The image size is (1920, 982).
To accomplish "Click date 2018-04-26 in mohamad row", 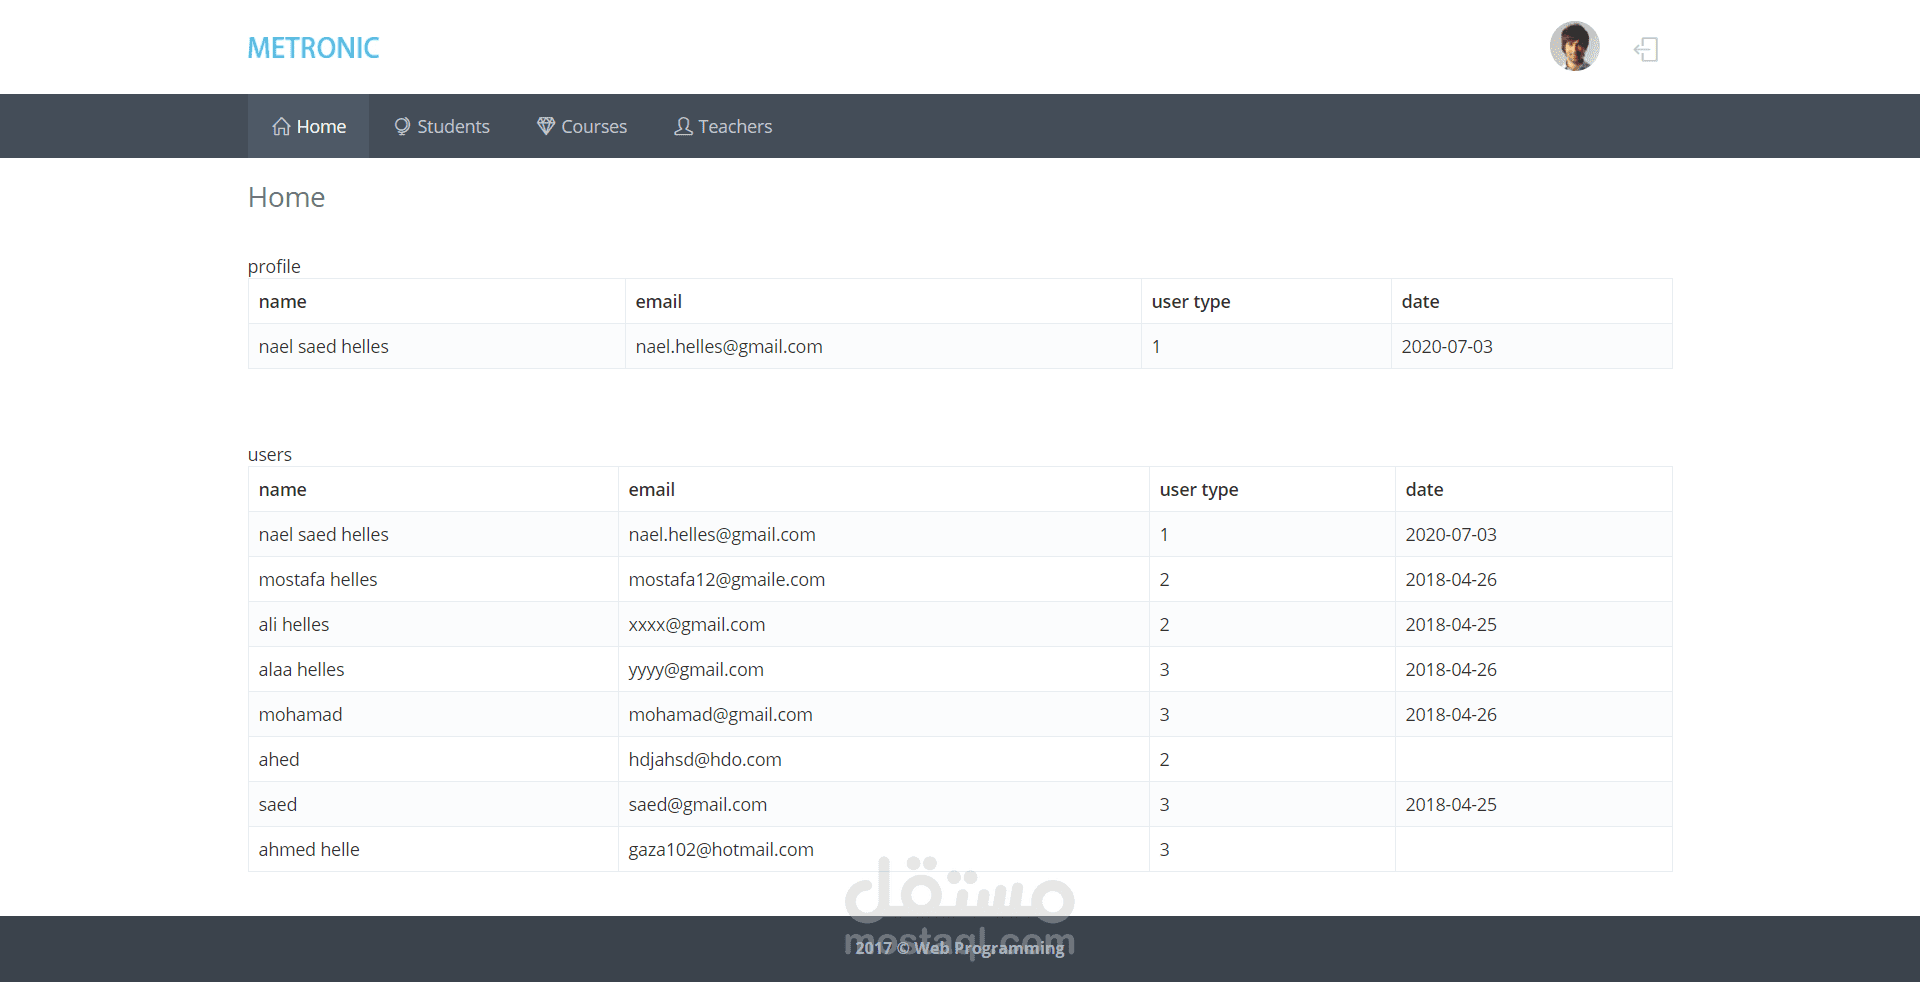I will click(1451, 715).
